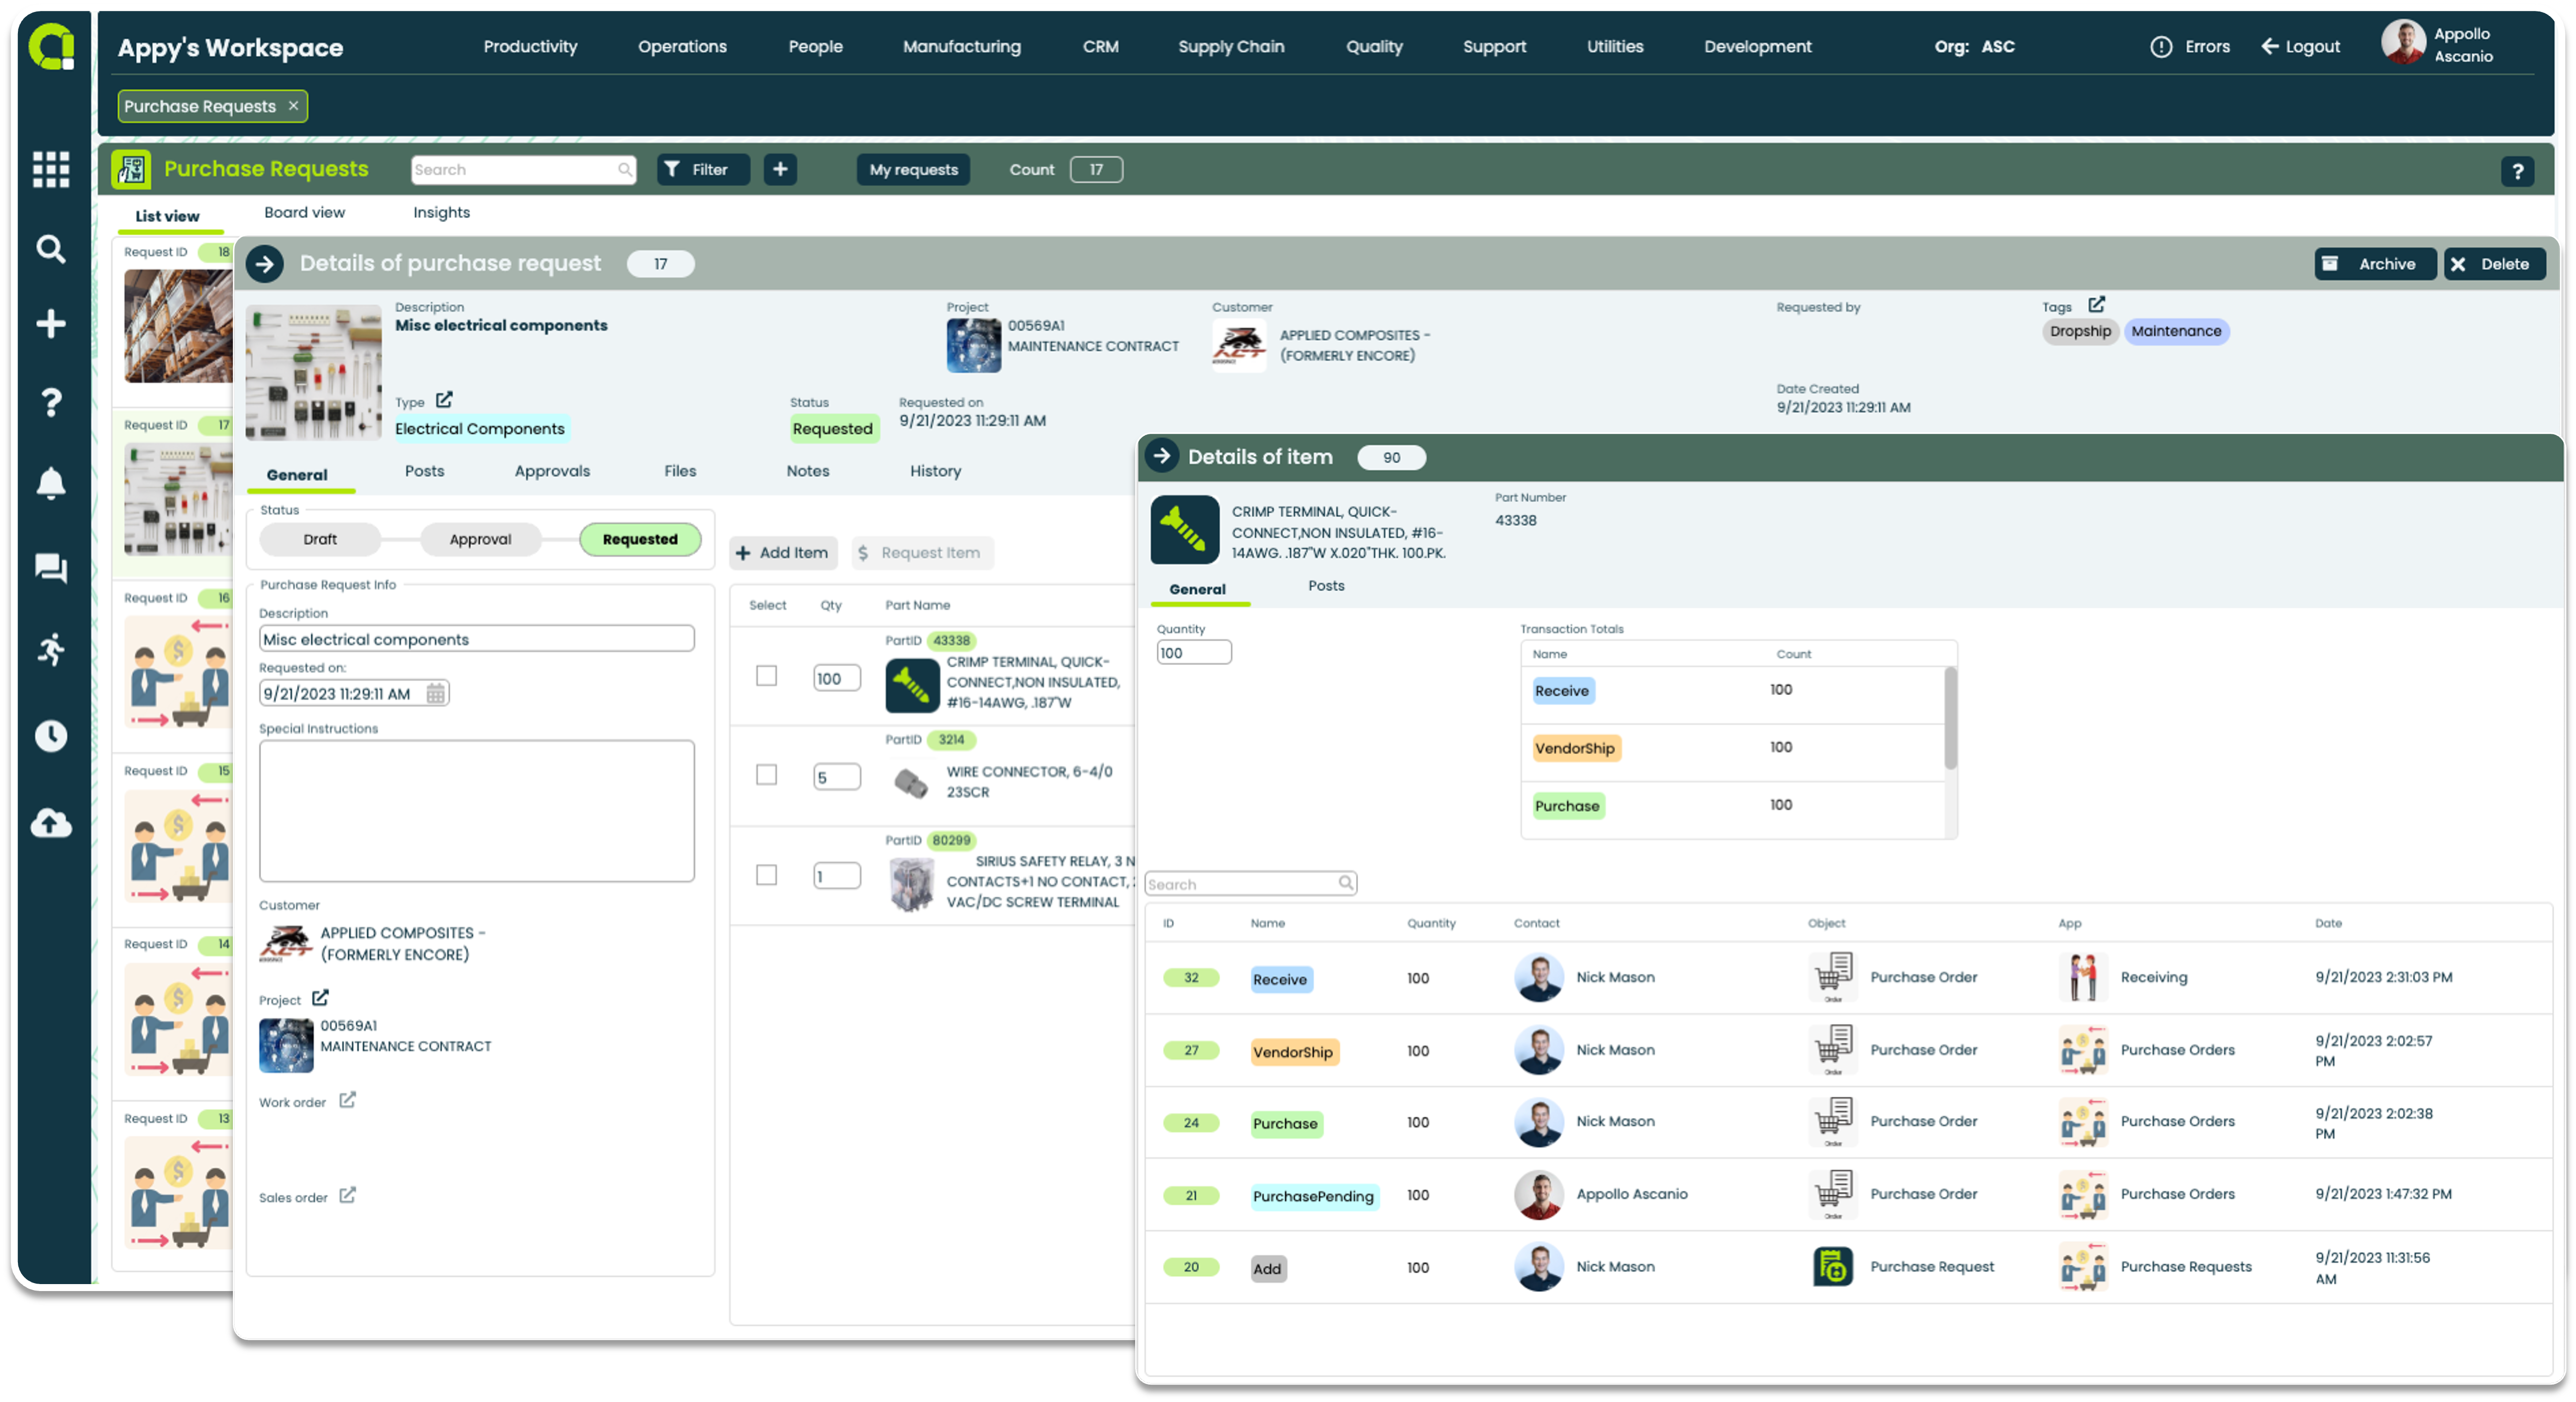
Task: Open request ID 18 warehouse thumbnail
Action: 178,326
